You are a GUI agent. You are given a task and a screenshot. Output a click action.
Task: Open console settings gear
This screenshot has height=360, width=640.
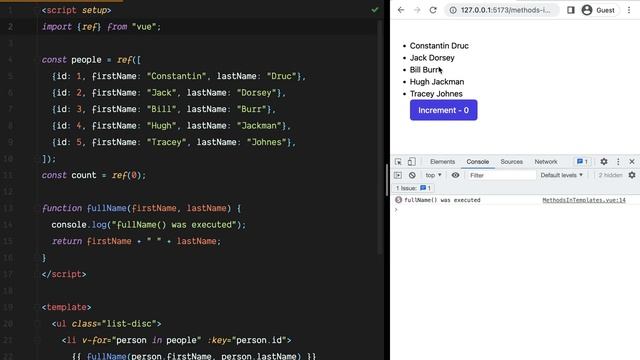(x=632, y=175)
